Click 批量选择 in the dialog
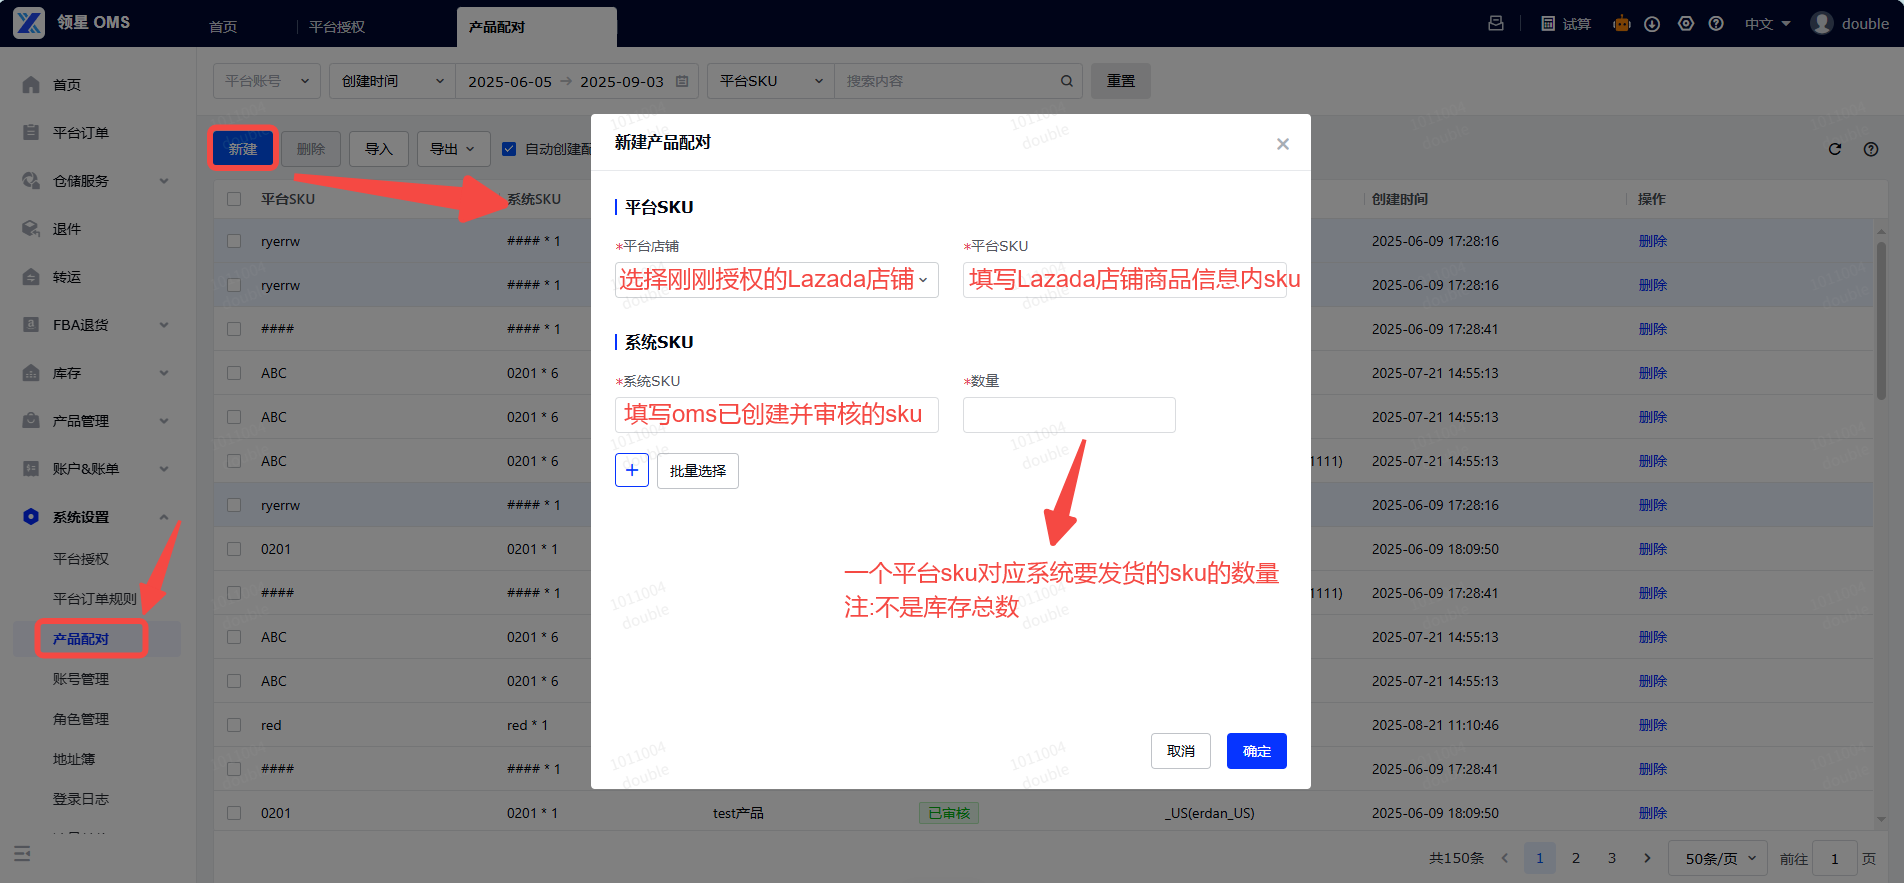 (x=698, y=470)
